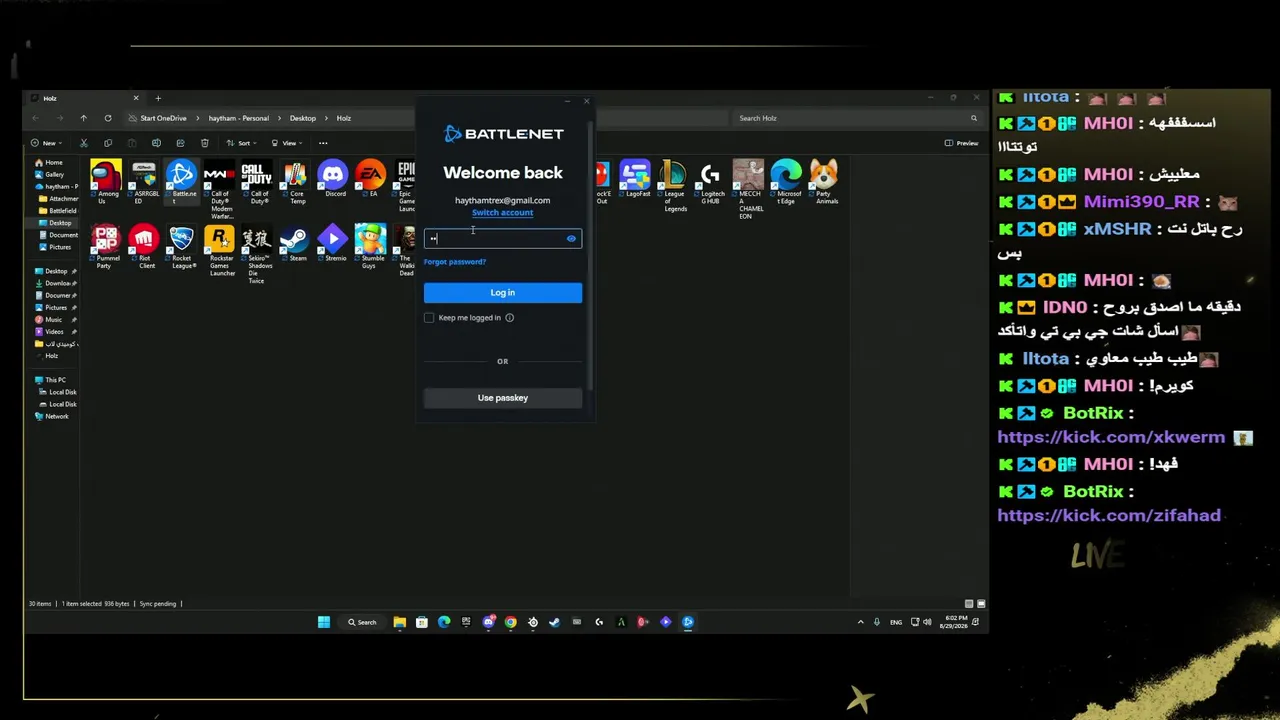The image size is (1280, 720).
Task: Click the taskbar Search box
Action: coord(362,622)
